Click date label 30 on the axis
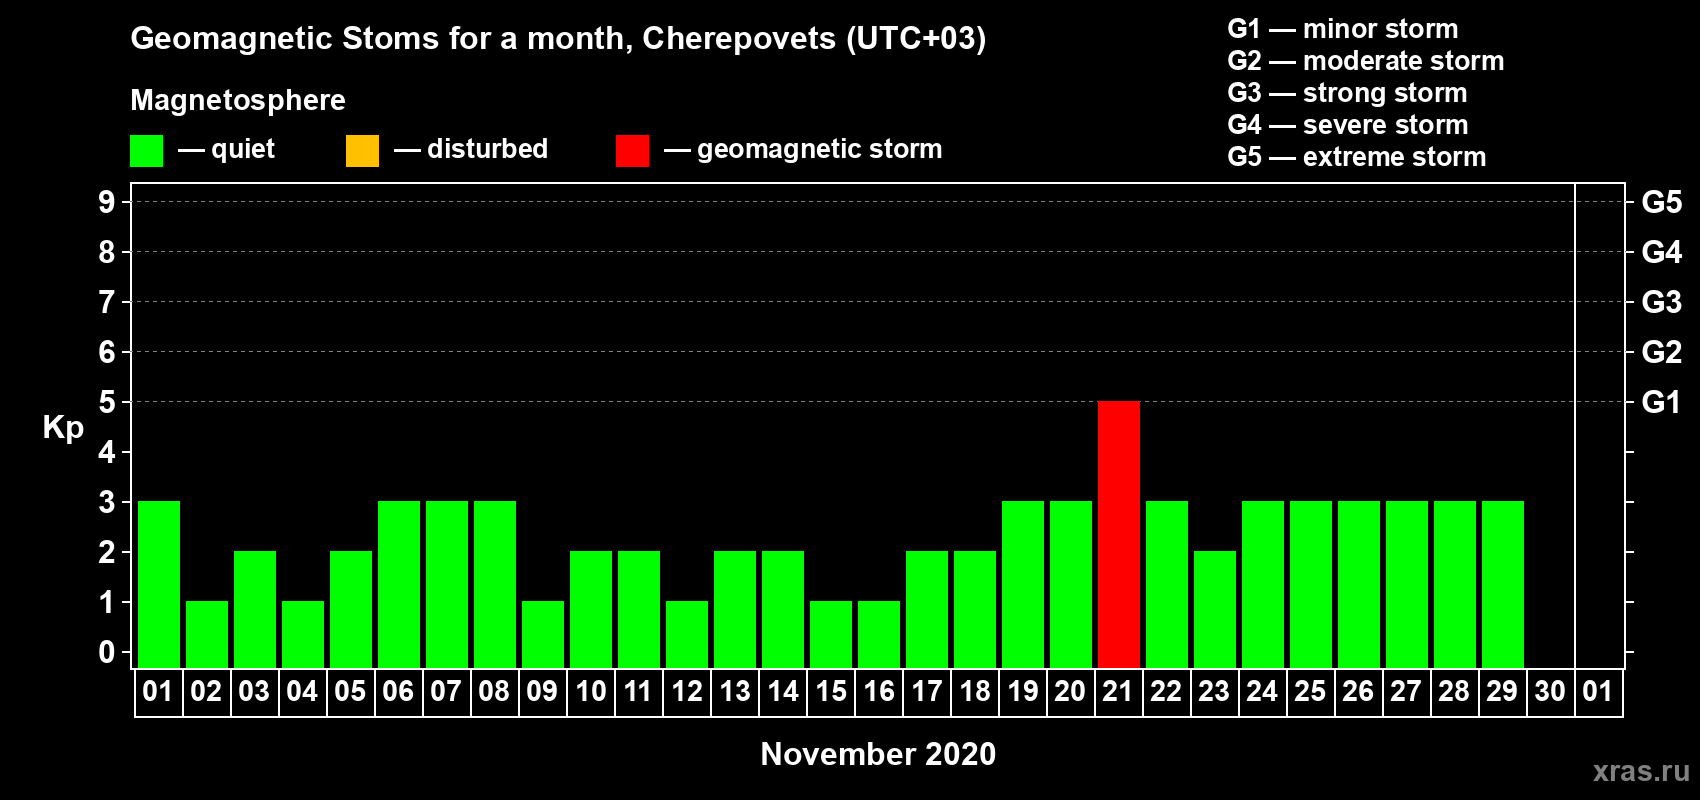This screenshot has width=1700, height=800. 1550,692
